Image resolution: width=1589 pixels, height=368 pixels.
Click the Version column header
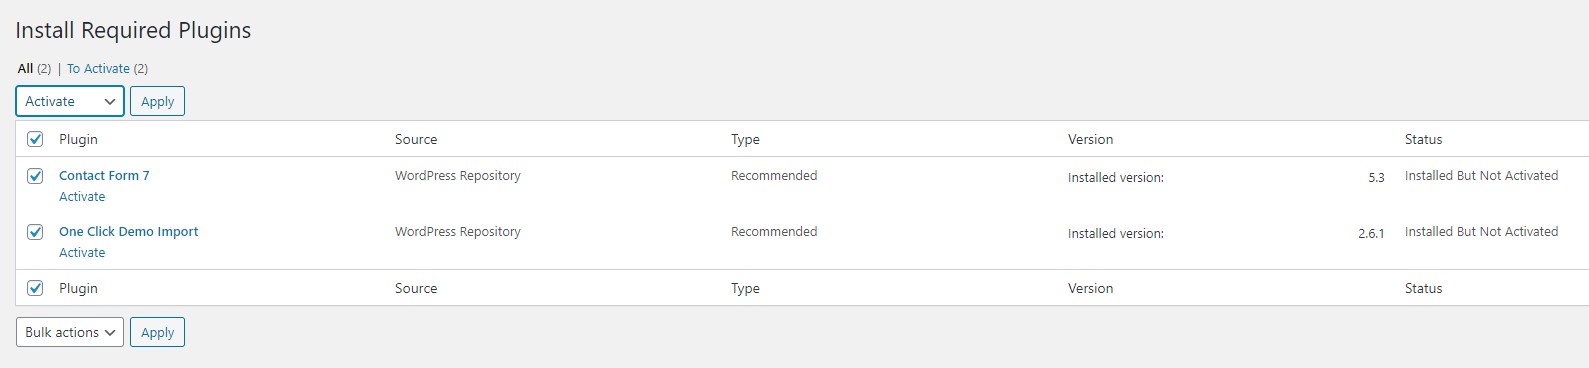click(1090, 139)
